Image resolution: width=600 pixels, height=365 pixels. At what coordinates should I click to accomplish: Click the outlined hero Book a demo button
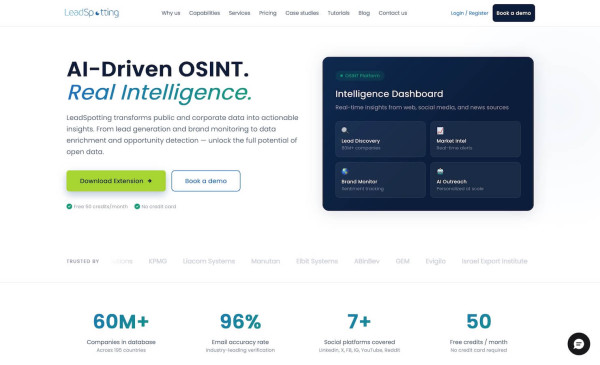pos(206,181)
